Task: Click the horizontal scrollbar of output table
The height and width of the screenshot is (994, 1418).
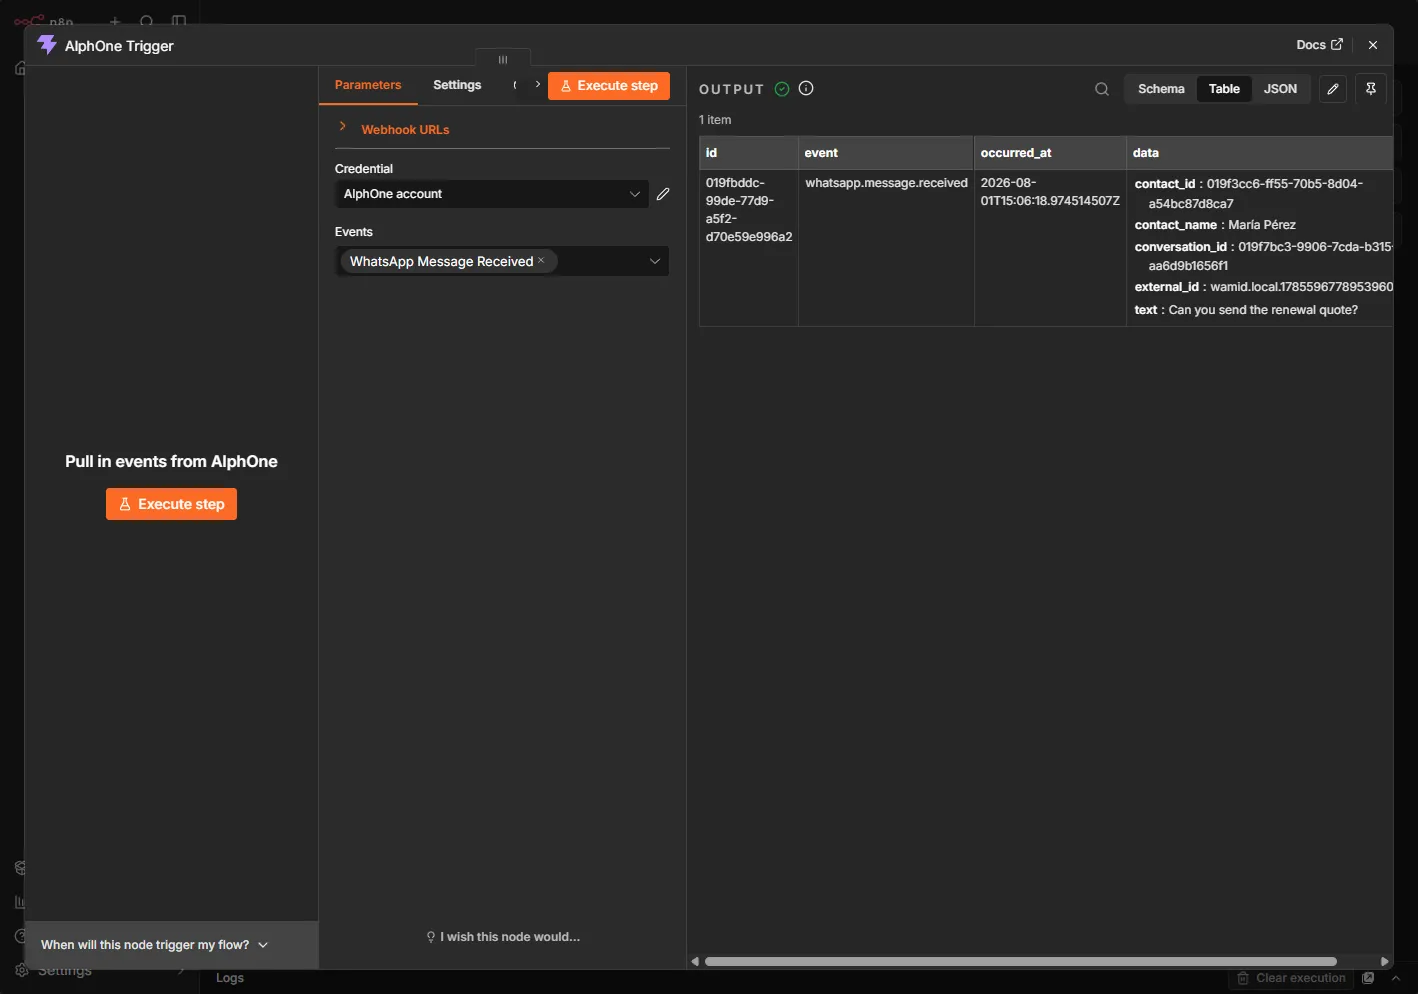Action: (x=1020, y=961)
